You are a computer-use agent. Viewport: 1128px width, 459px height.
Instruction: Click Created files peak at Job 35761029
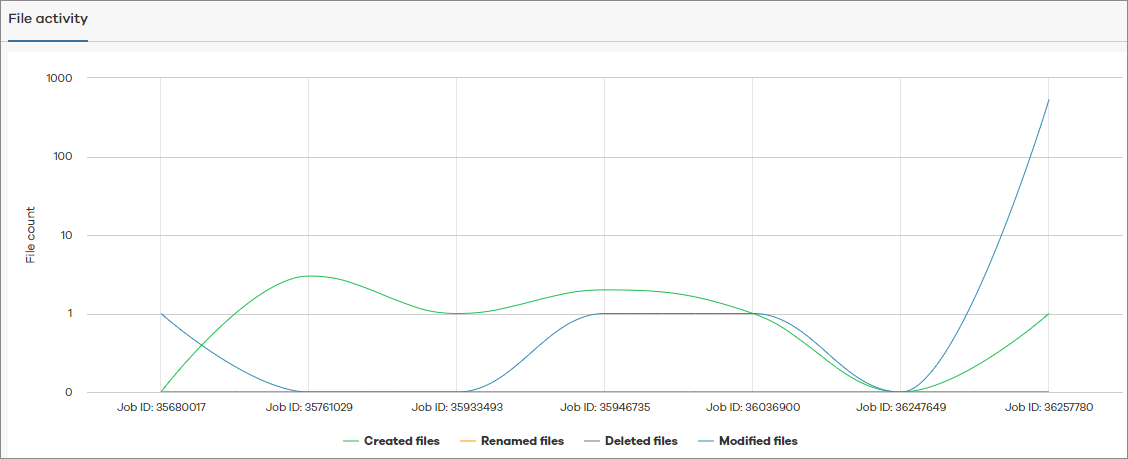[308, 276]
